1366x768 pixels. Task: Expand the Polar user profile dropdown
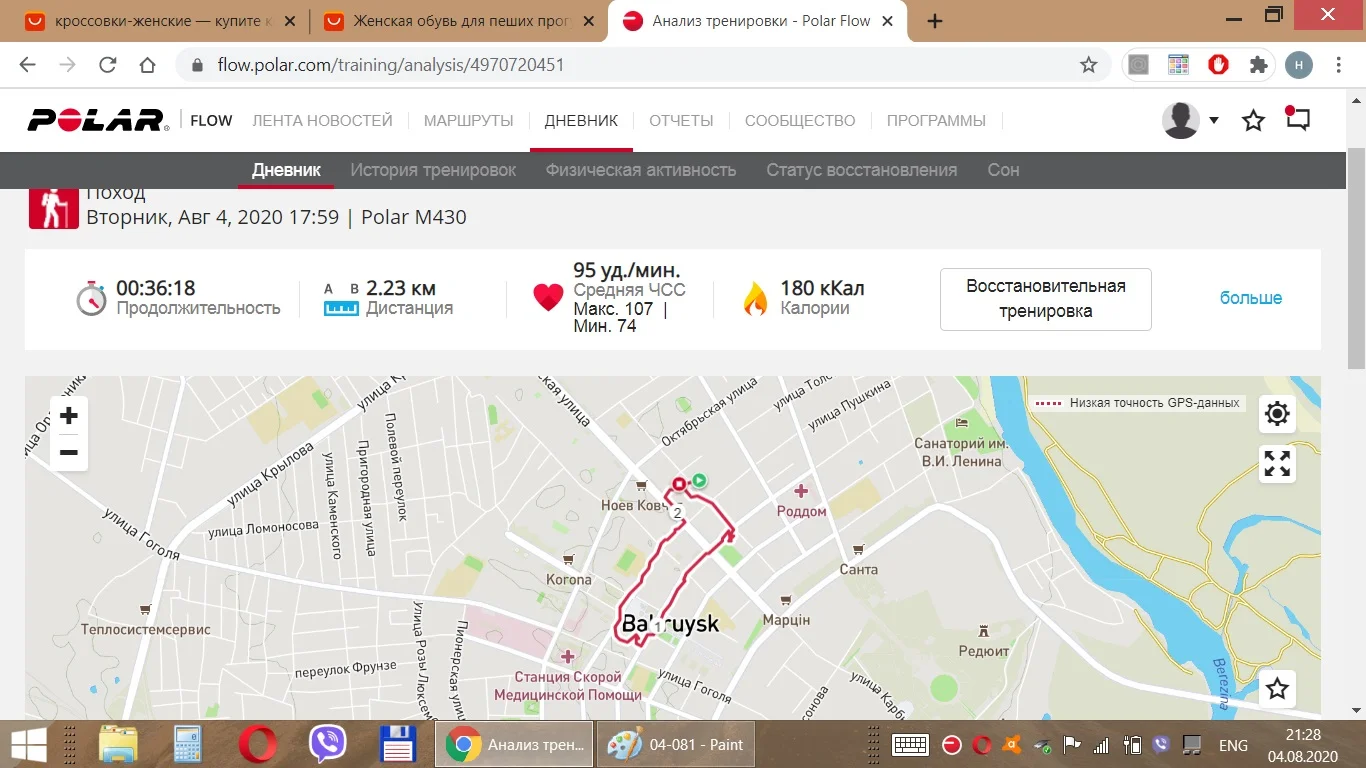point(1214,120)
